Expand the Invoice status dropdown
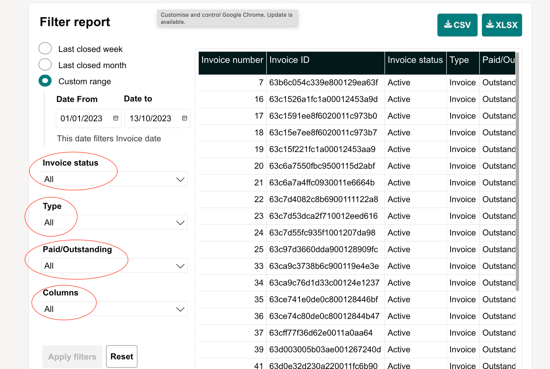 tap(114, 179)
